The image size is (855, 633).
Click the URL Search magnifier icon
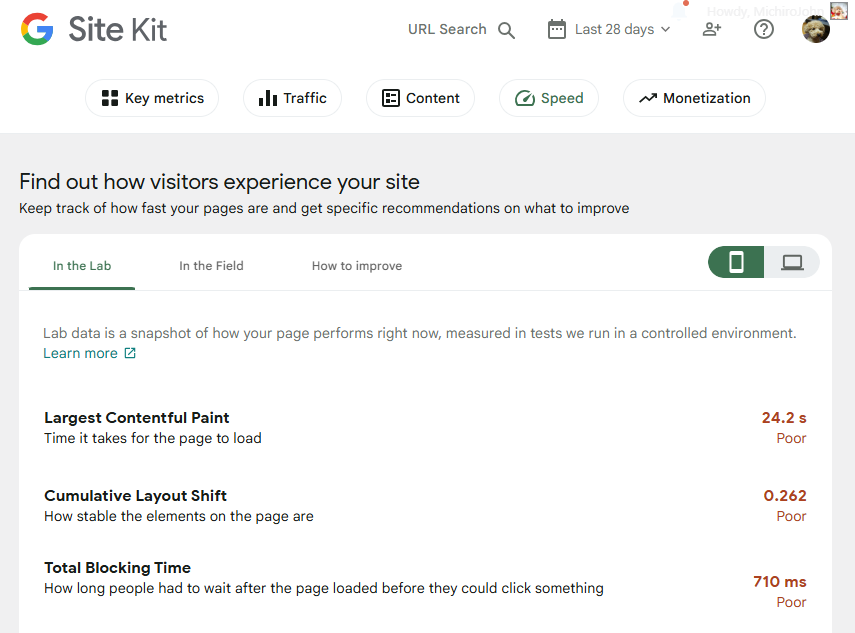click(507, 30)
